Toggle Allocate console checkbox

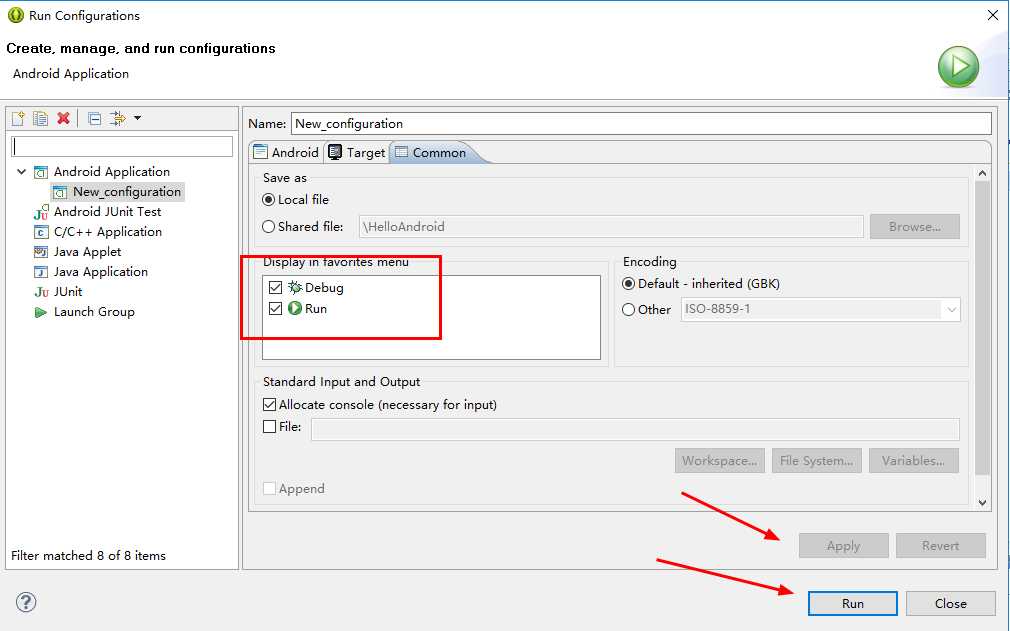pos(270,405)
